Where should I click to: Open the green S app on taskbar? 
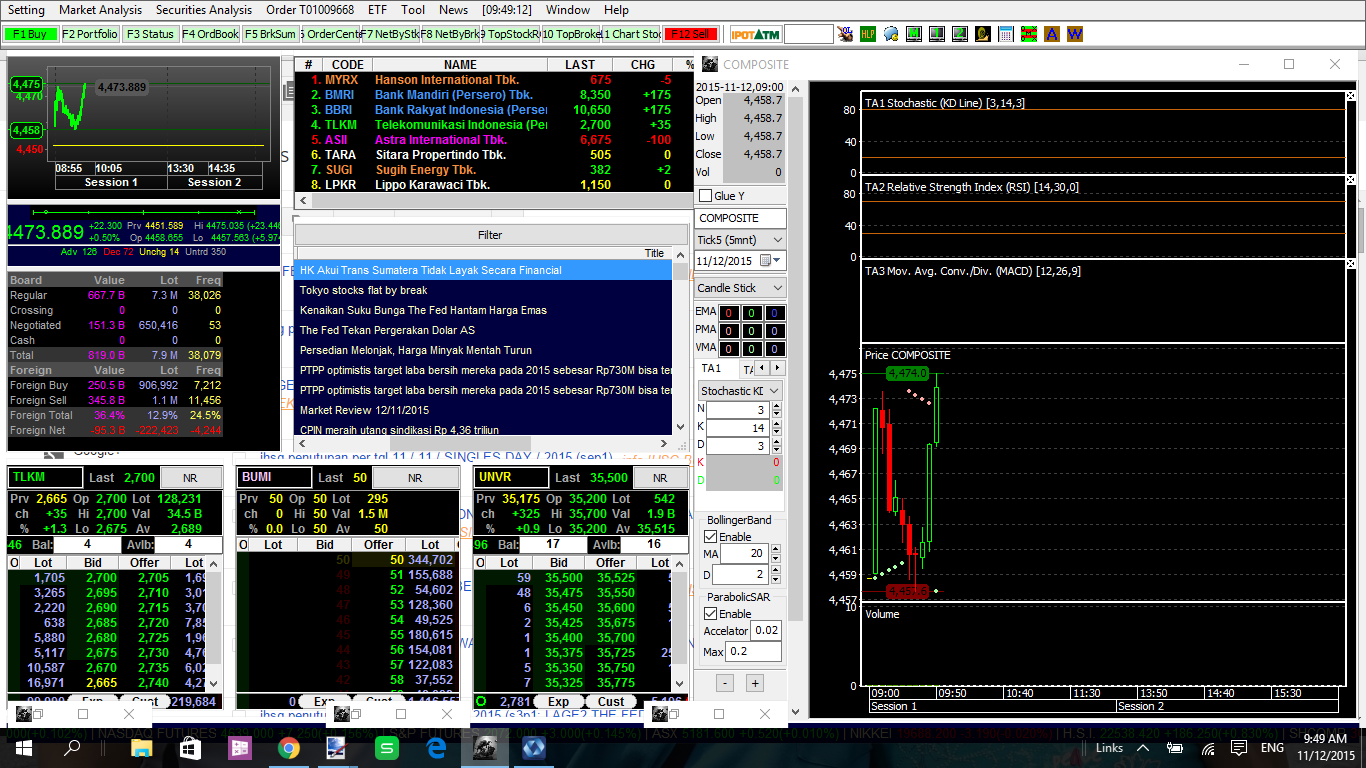[x=387, y=748]
